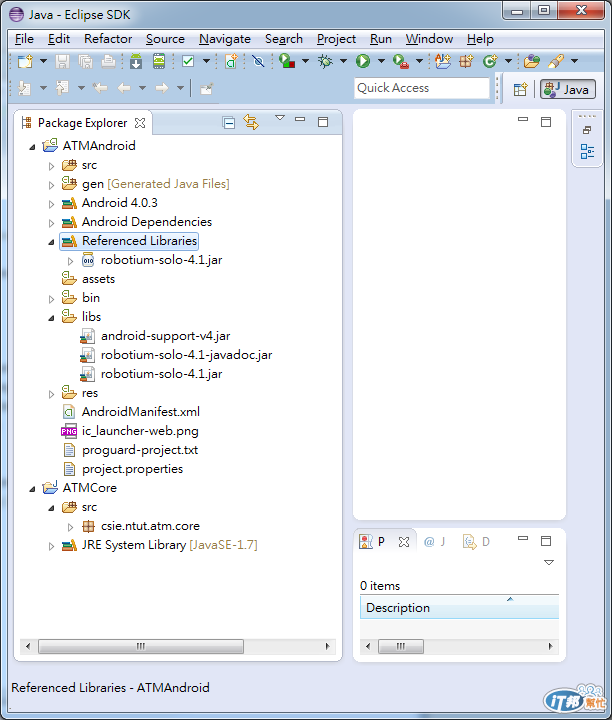This screenshot has height=720, width=612.
Task: Click Collapse All in Package Explorer
Action: click(x=229, y=123)
